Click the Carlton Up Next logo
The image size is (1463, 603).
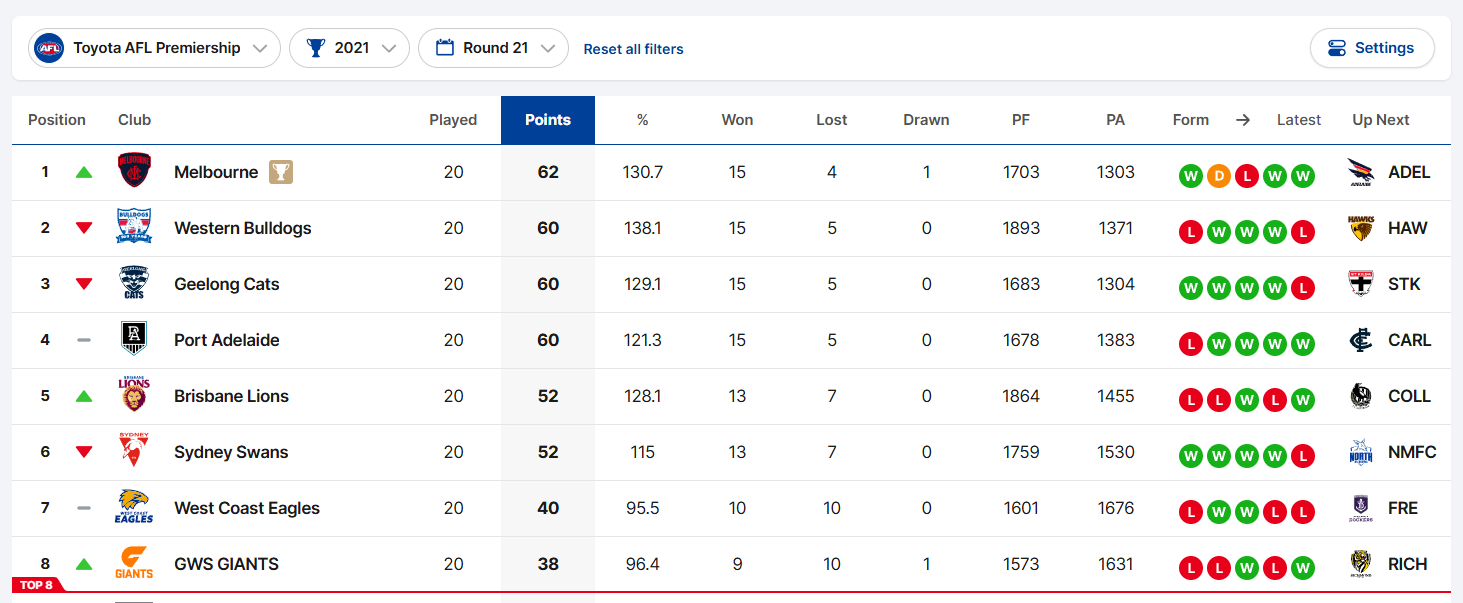pyautogui.click(x=1360, y=340)
